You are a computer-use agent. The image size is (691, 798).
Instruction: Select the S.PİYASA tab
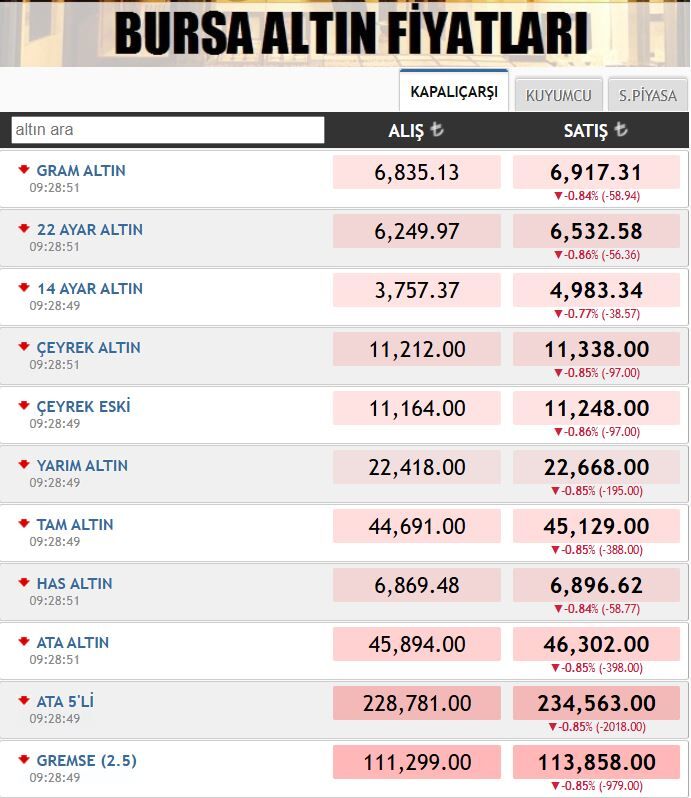click(647, 96)
